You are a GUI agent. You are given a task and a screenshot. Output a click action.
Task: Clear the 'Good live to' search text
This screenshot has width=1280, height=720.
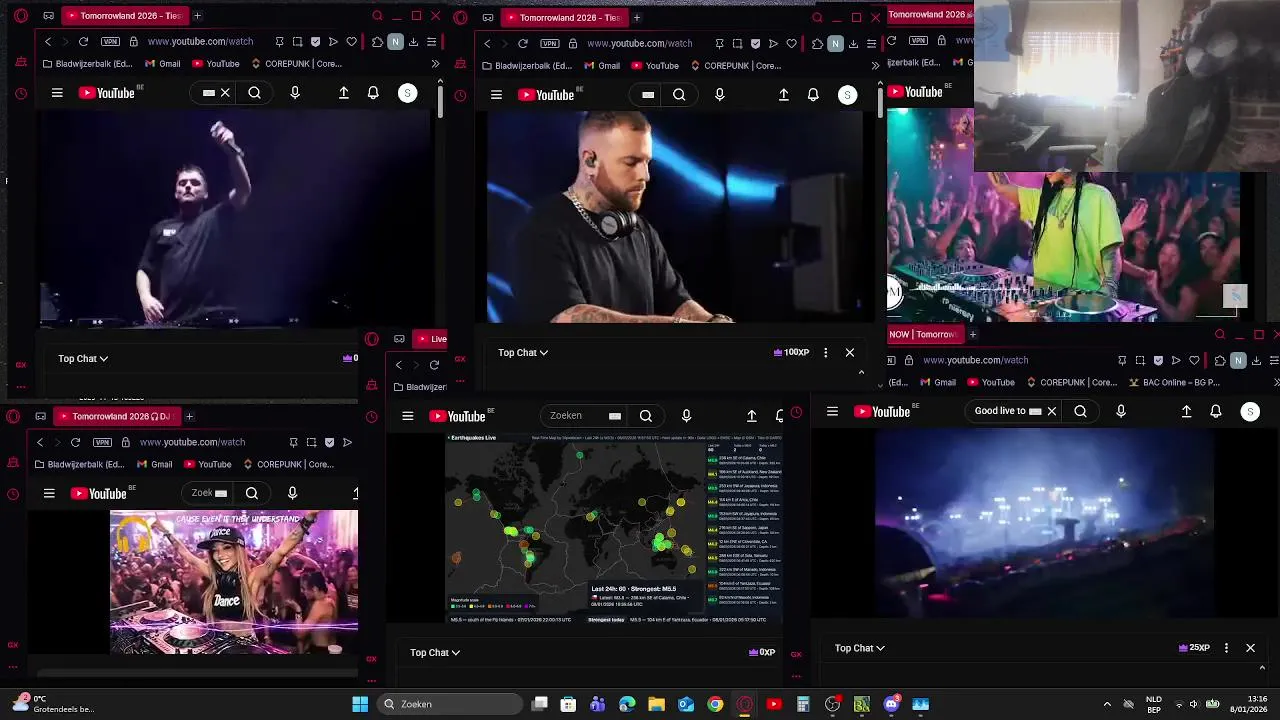click(x=1051, y=411)
